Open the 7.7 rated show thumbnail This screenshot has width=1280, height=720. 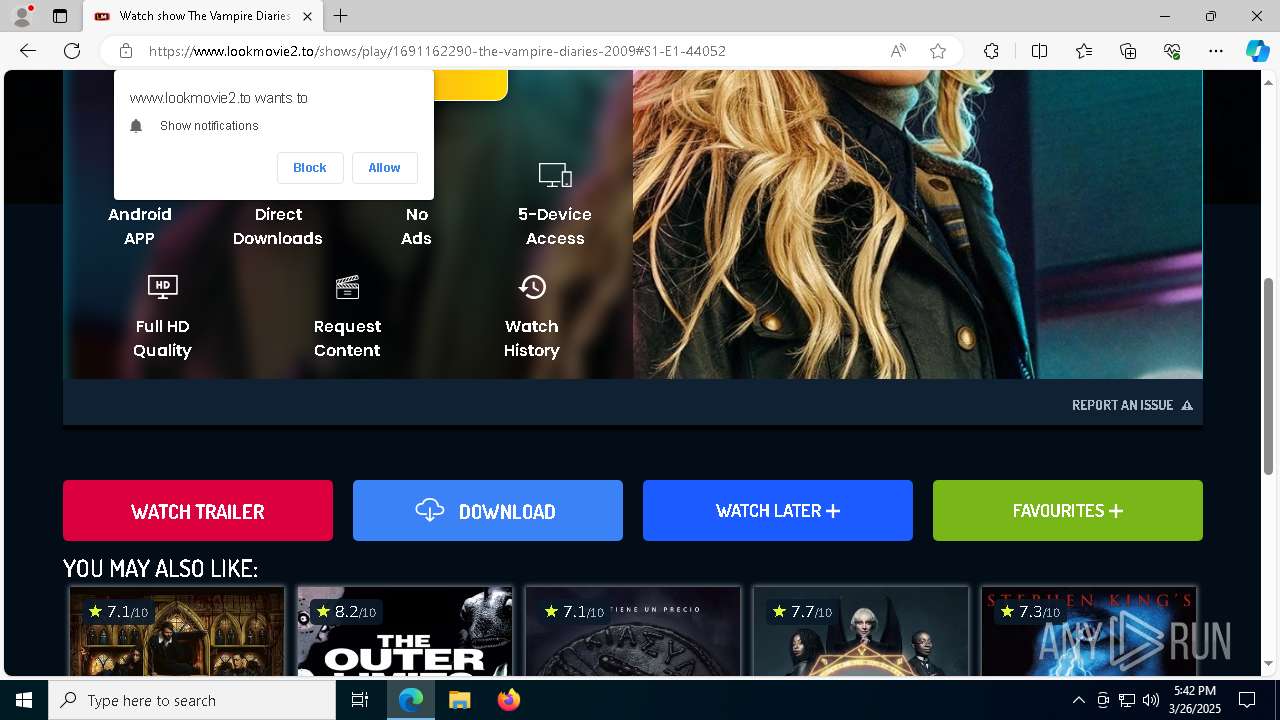(x=861, y=631)
